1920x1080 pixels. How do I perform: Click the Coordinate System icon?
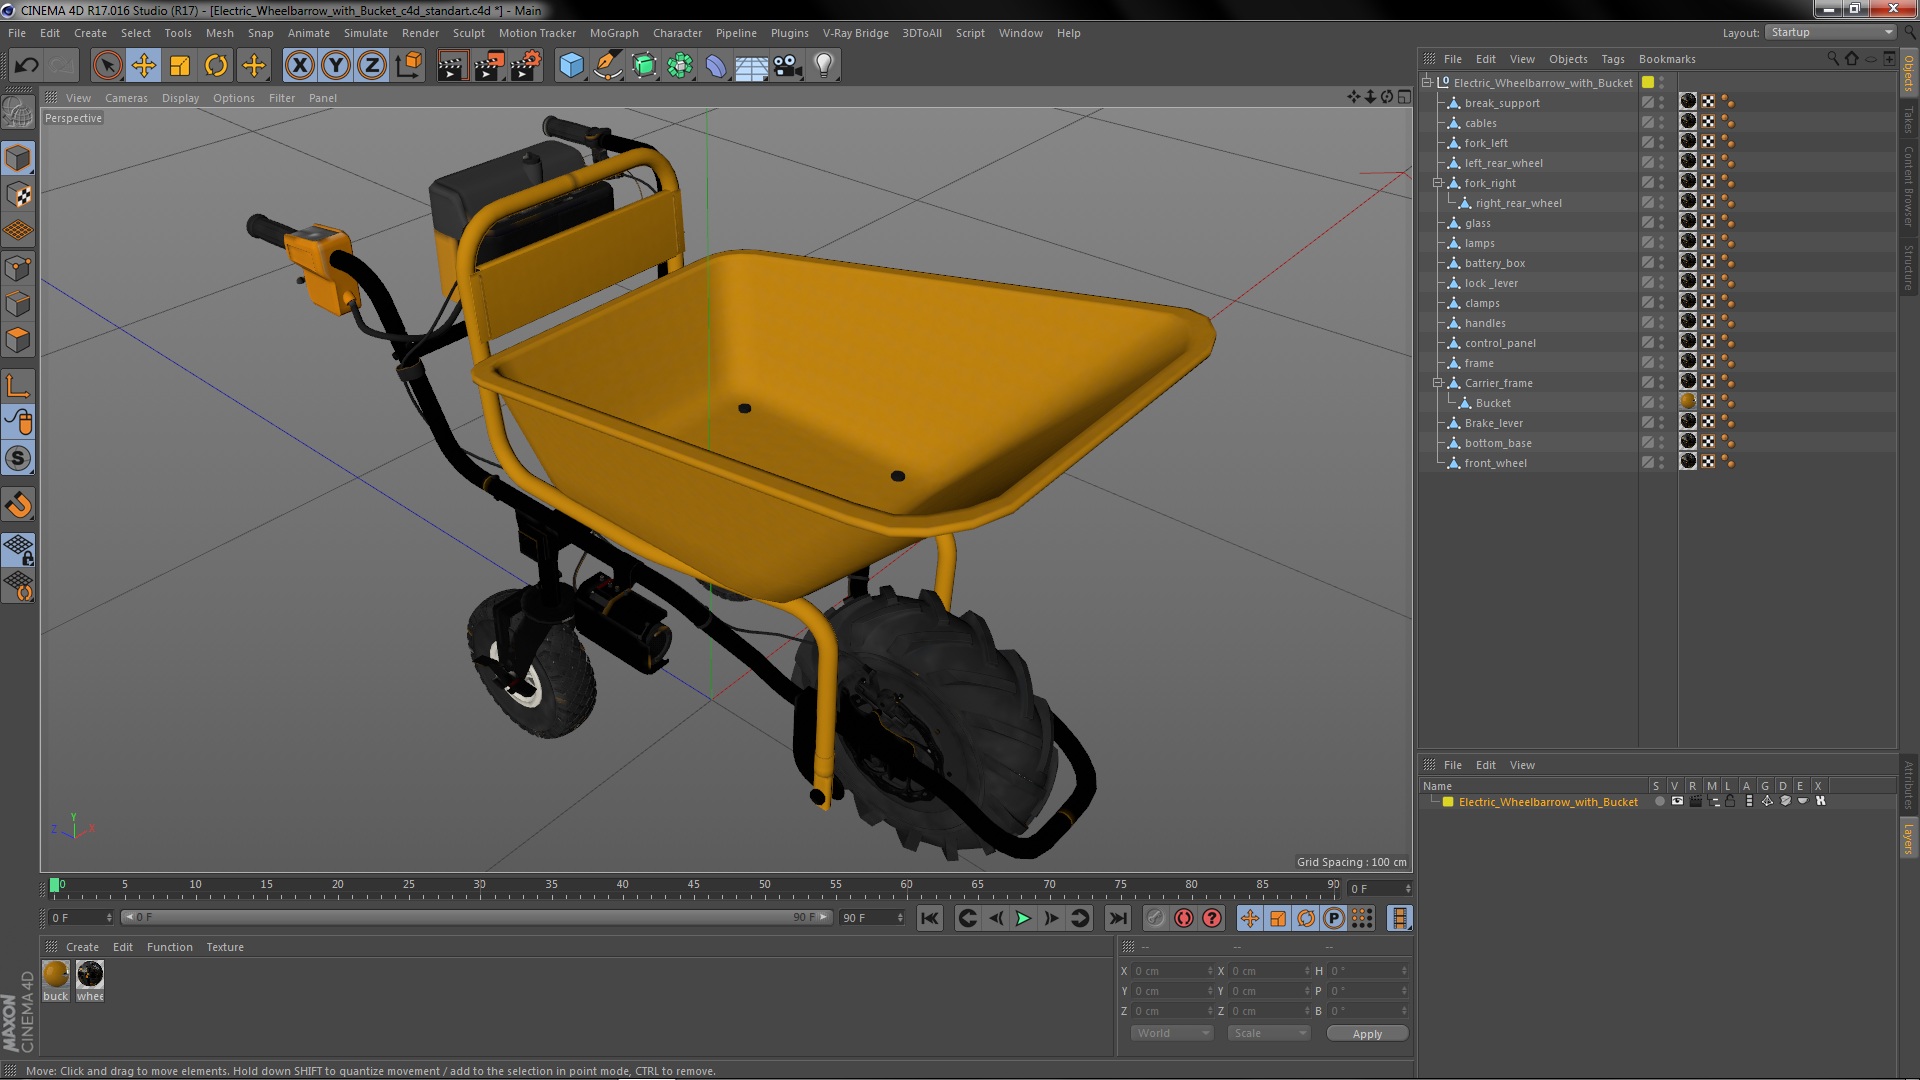click(409, 66)
